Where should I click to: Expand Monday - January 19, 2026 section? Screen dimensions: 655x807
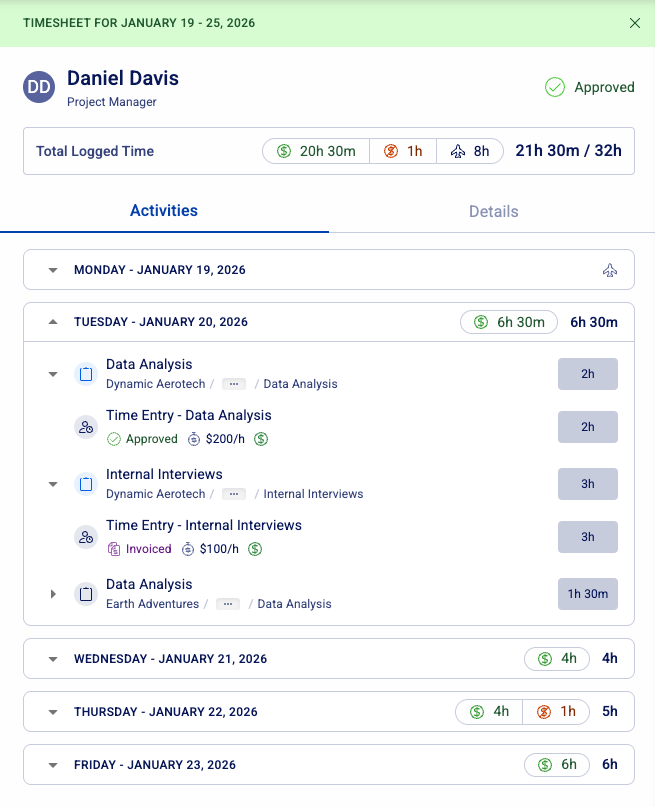pos(53,270)
